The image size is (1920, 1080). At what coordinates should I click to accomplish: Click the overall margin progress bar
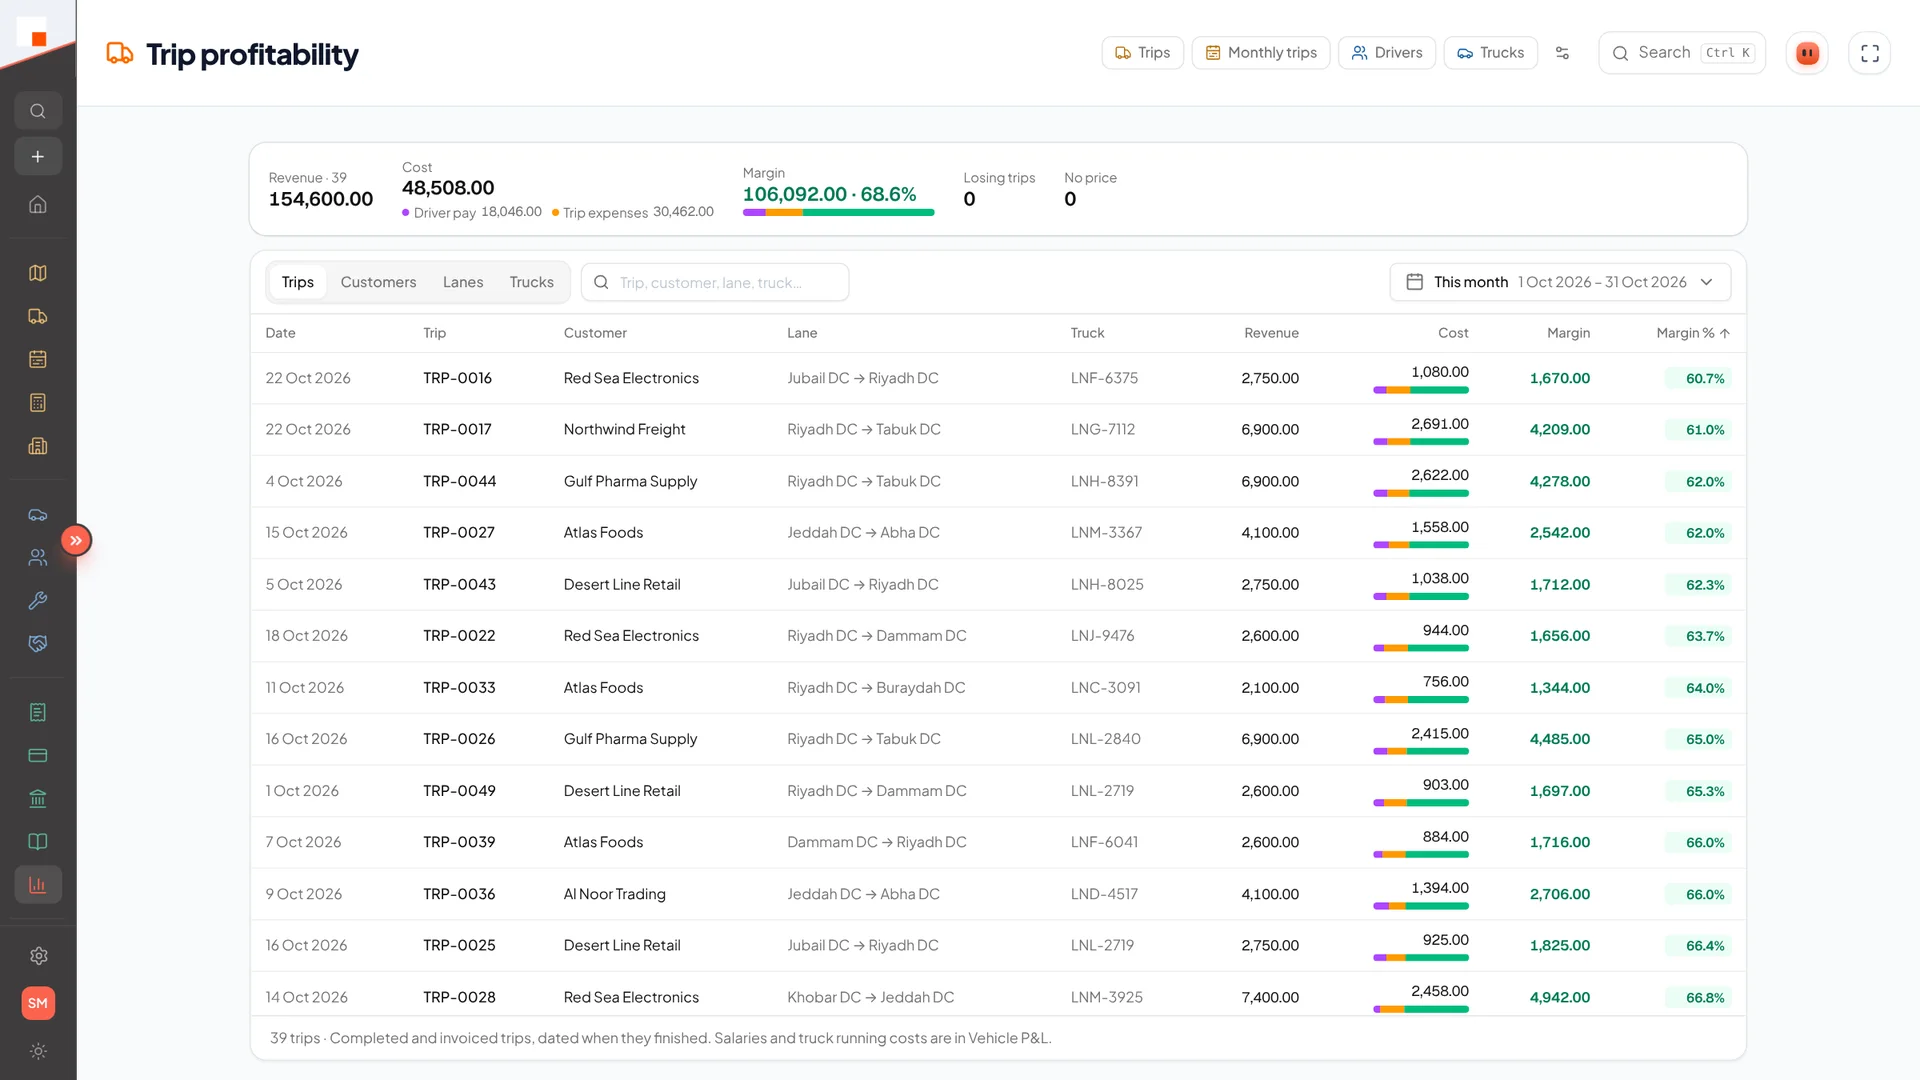tap(838, 212)
